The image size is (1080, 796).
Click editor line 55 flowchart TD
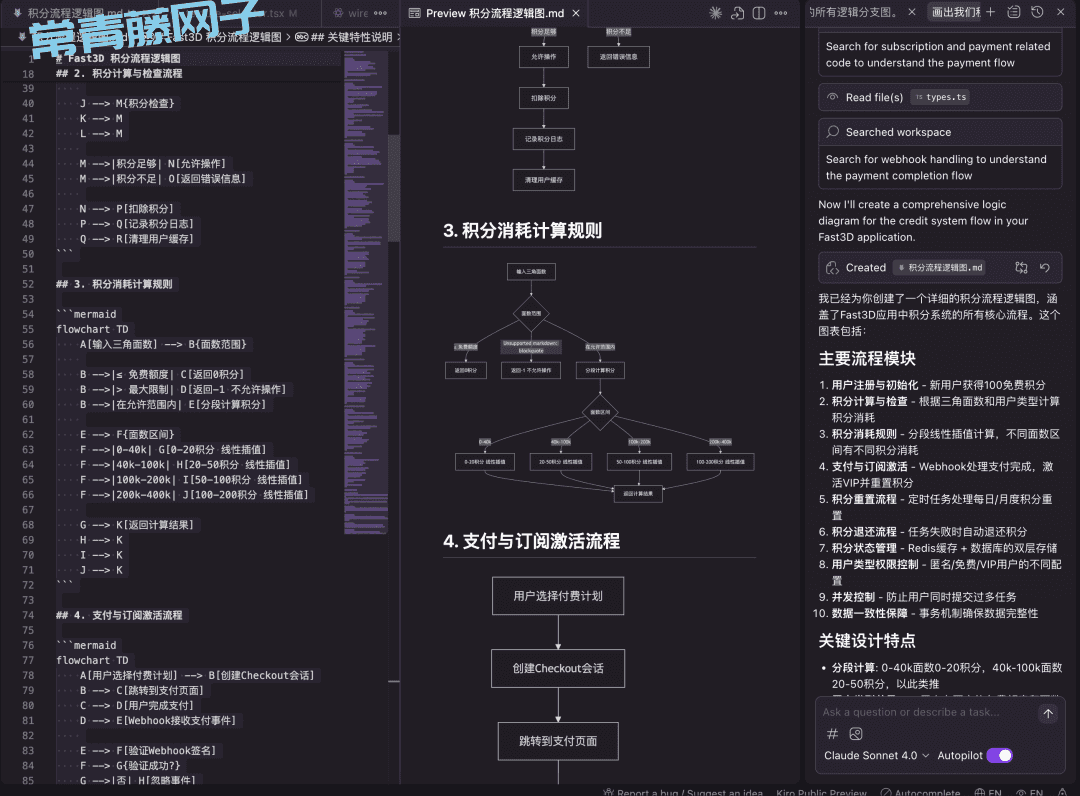[92, 329]
